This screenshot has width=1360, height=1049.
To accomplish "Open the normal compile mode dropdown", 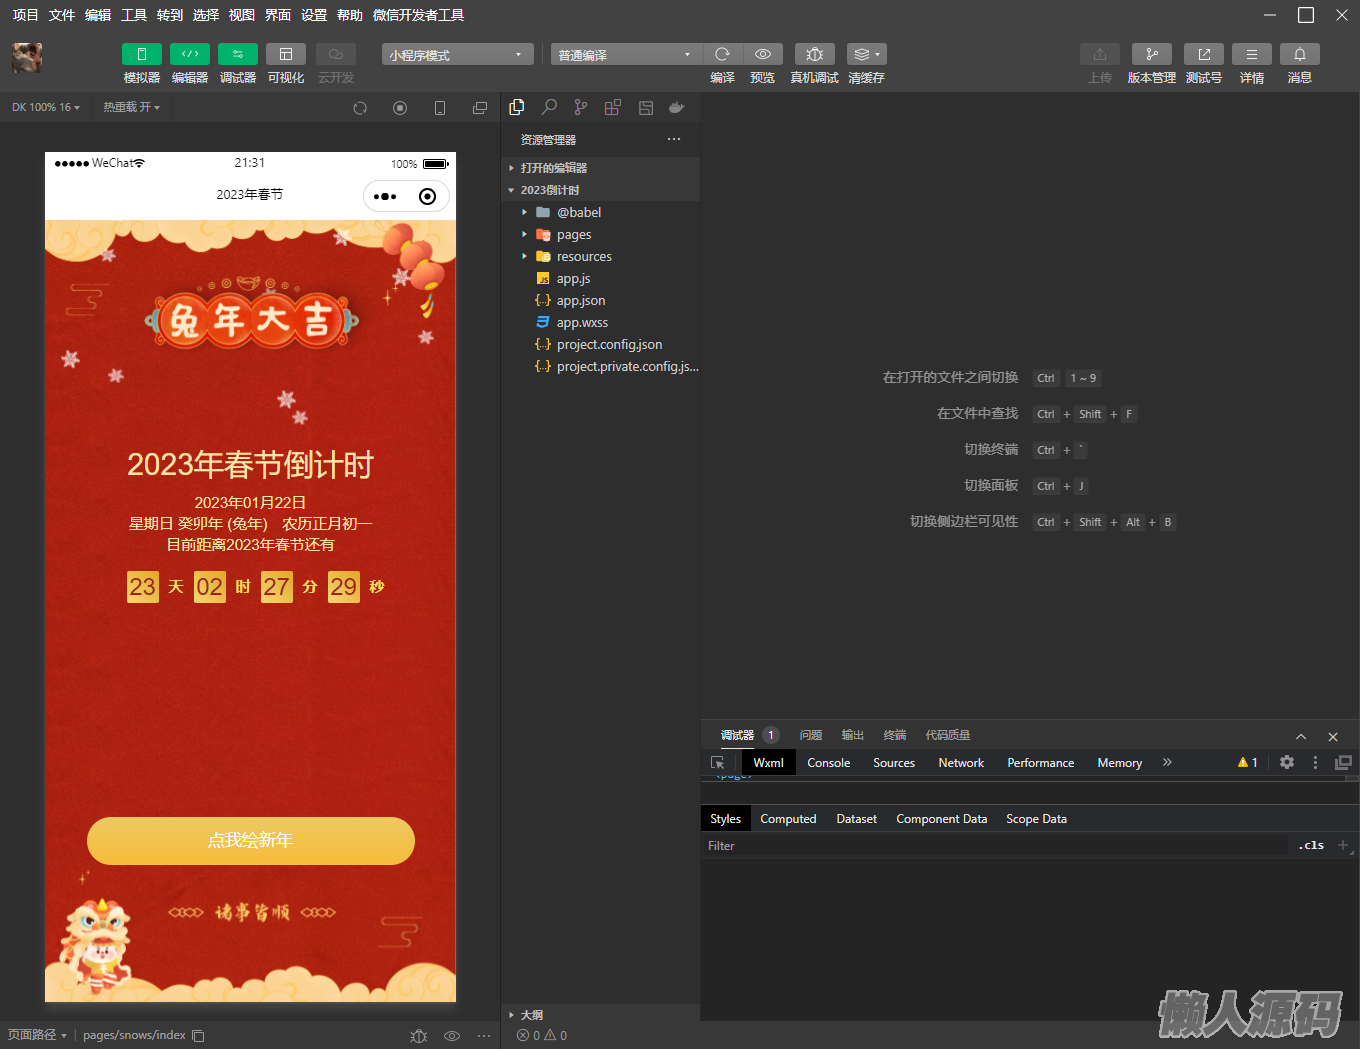I will 625,55.
